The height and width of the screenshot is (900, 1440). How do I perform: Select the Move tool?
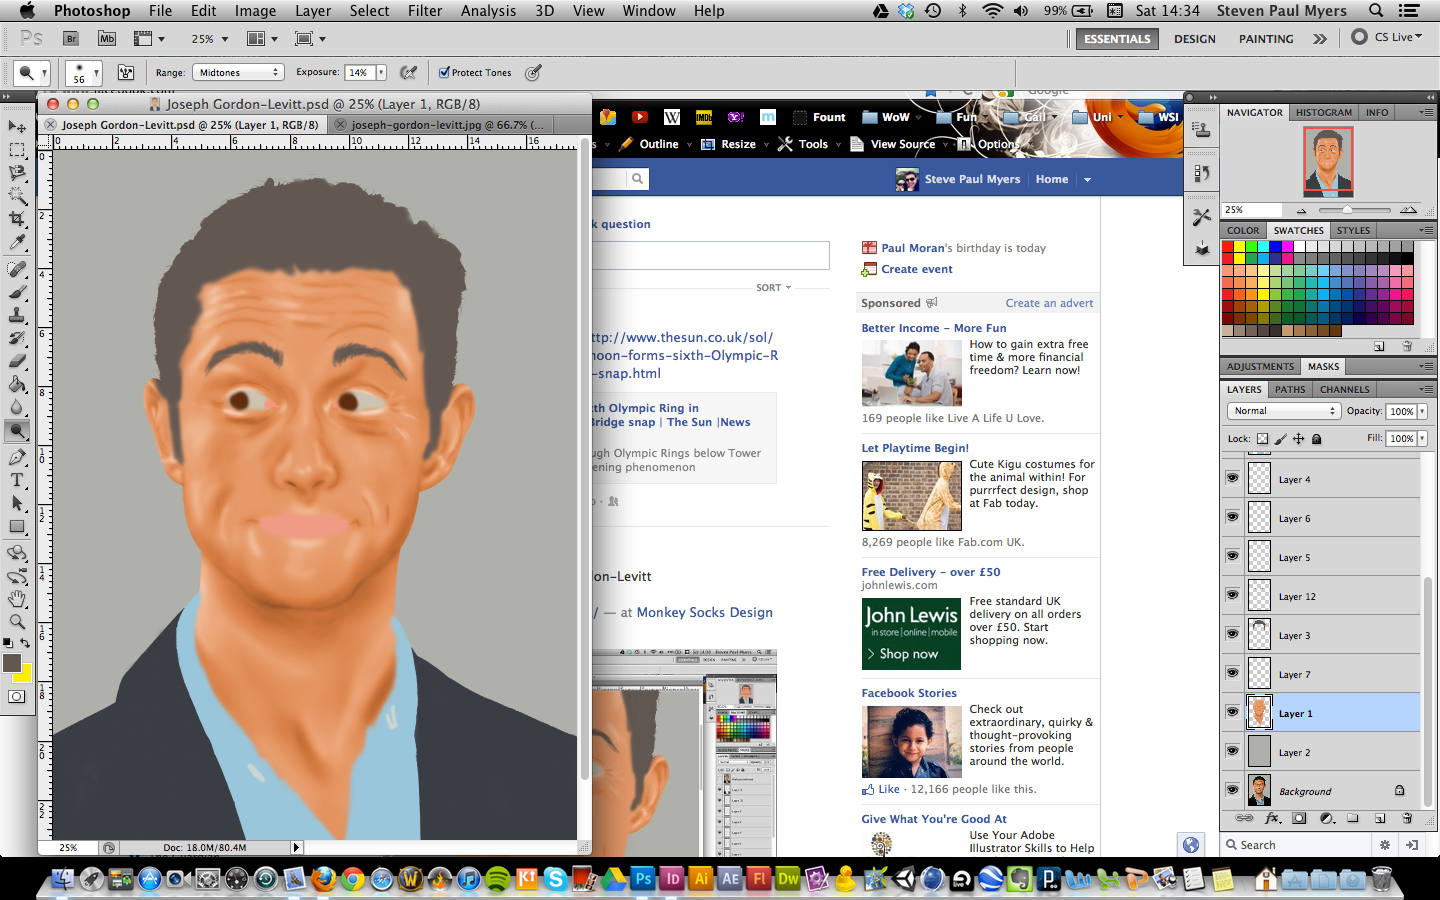[17, 126]
